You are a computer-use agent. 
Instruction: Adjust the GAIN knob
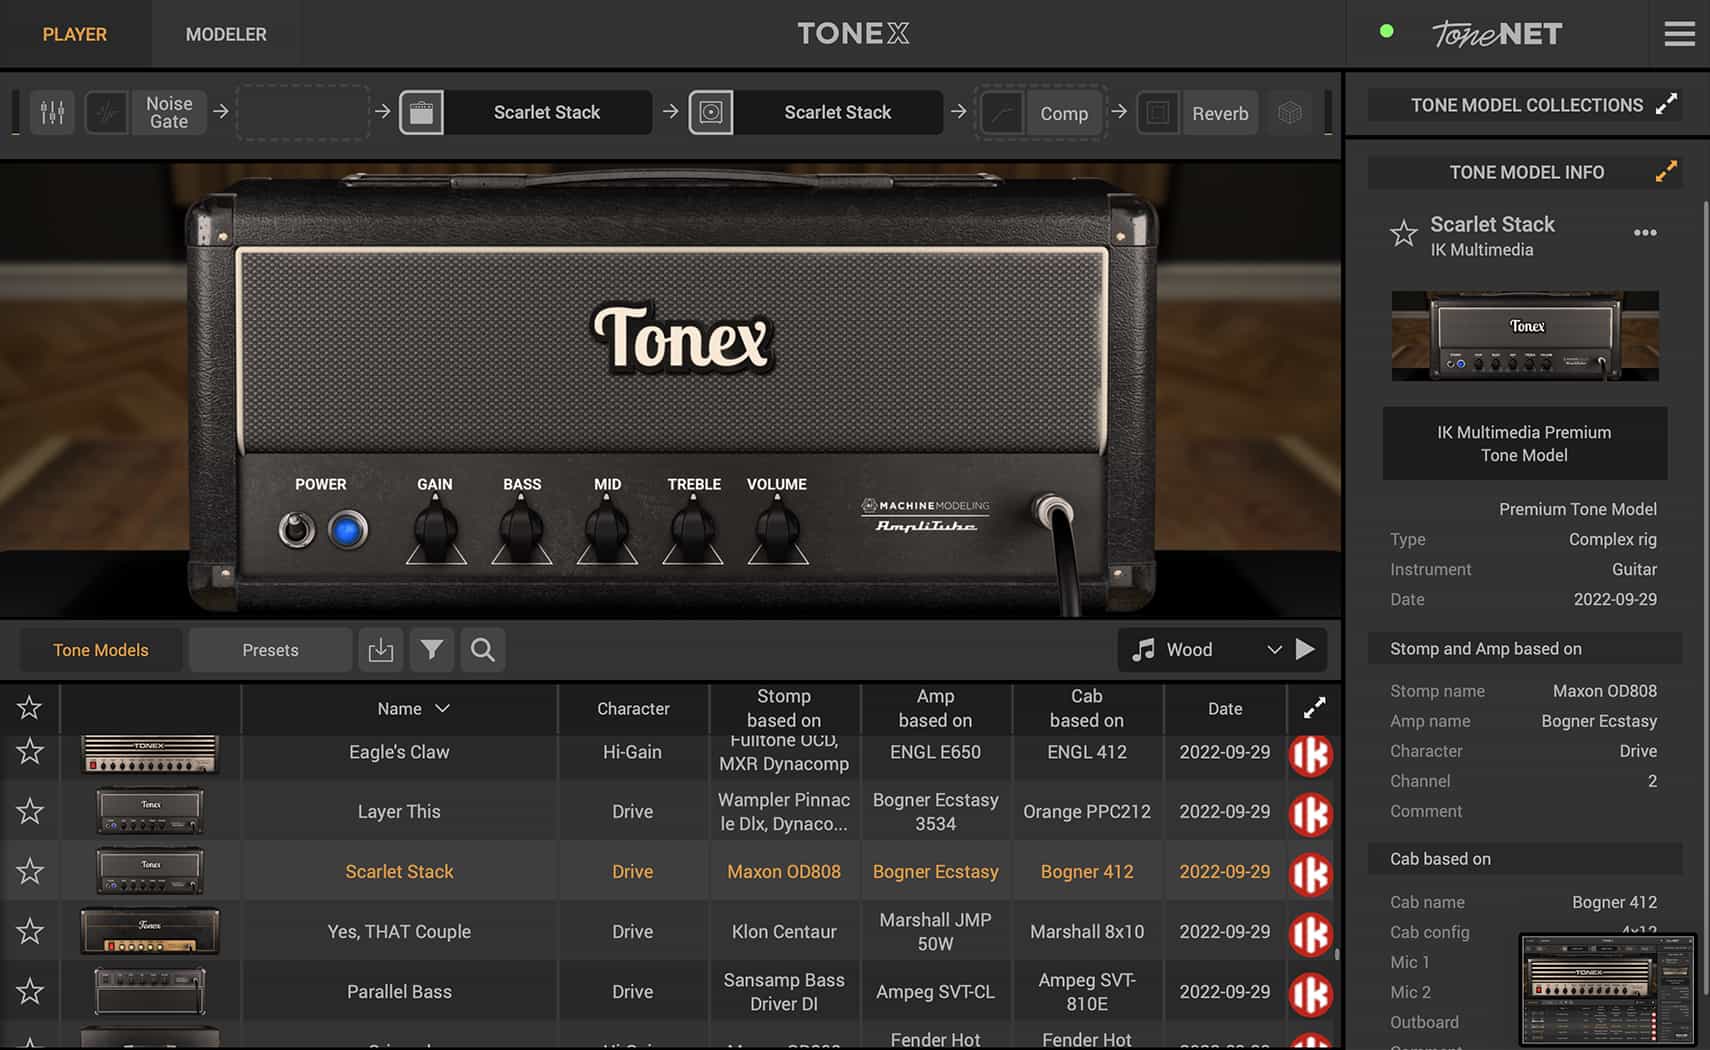[435, 531]
